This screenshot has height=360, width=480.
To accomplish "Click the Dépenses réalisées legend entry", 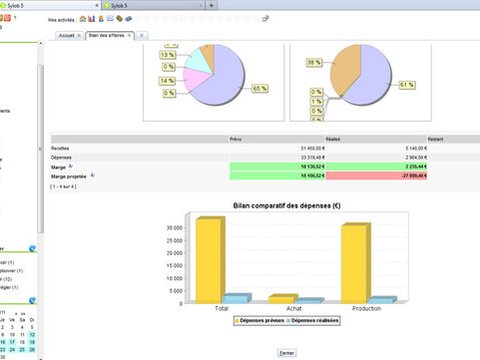I will click(x=312, y=321).
